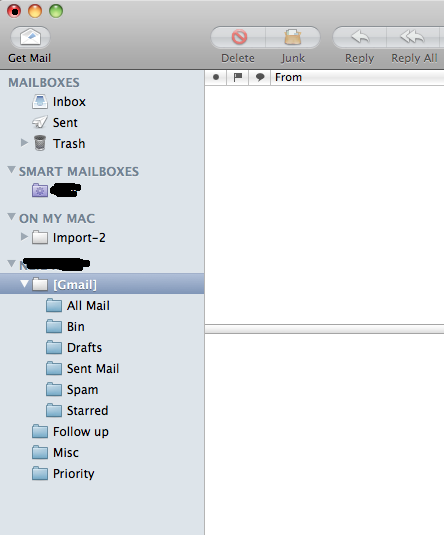This screenshot has height=535, width=444.
Task: Collapse the [Gmail] folder triangle
Action: [x=24, y=284]
